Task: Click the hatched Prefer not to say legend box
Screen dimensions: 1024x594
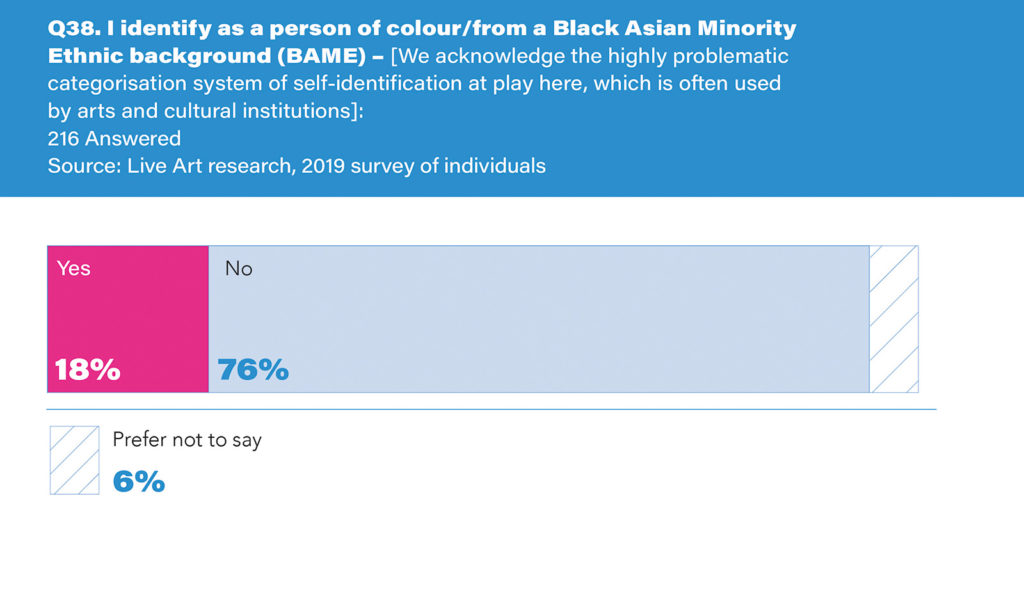Action: [x=74, y=460]
